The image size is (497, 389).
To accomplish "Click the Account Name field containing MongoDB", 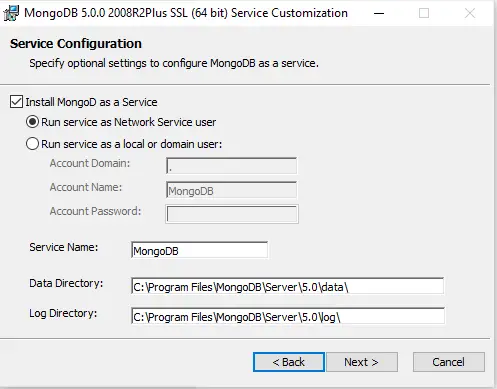I will click(231, 190).
